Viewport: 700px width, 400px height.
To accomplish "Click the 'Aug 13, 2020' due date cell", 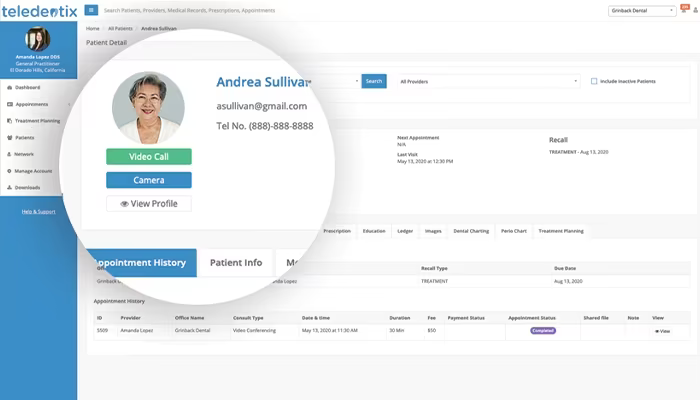I will pyautogui.click(x=568, y=281).
